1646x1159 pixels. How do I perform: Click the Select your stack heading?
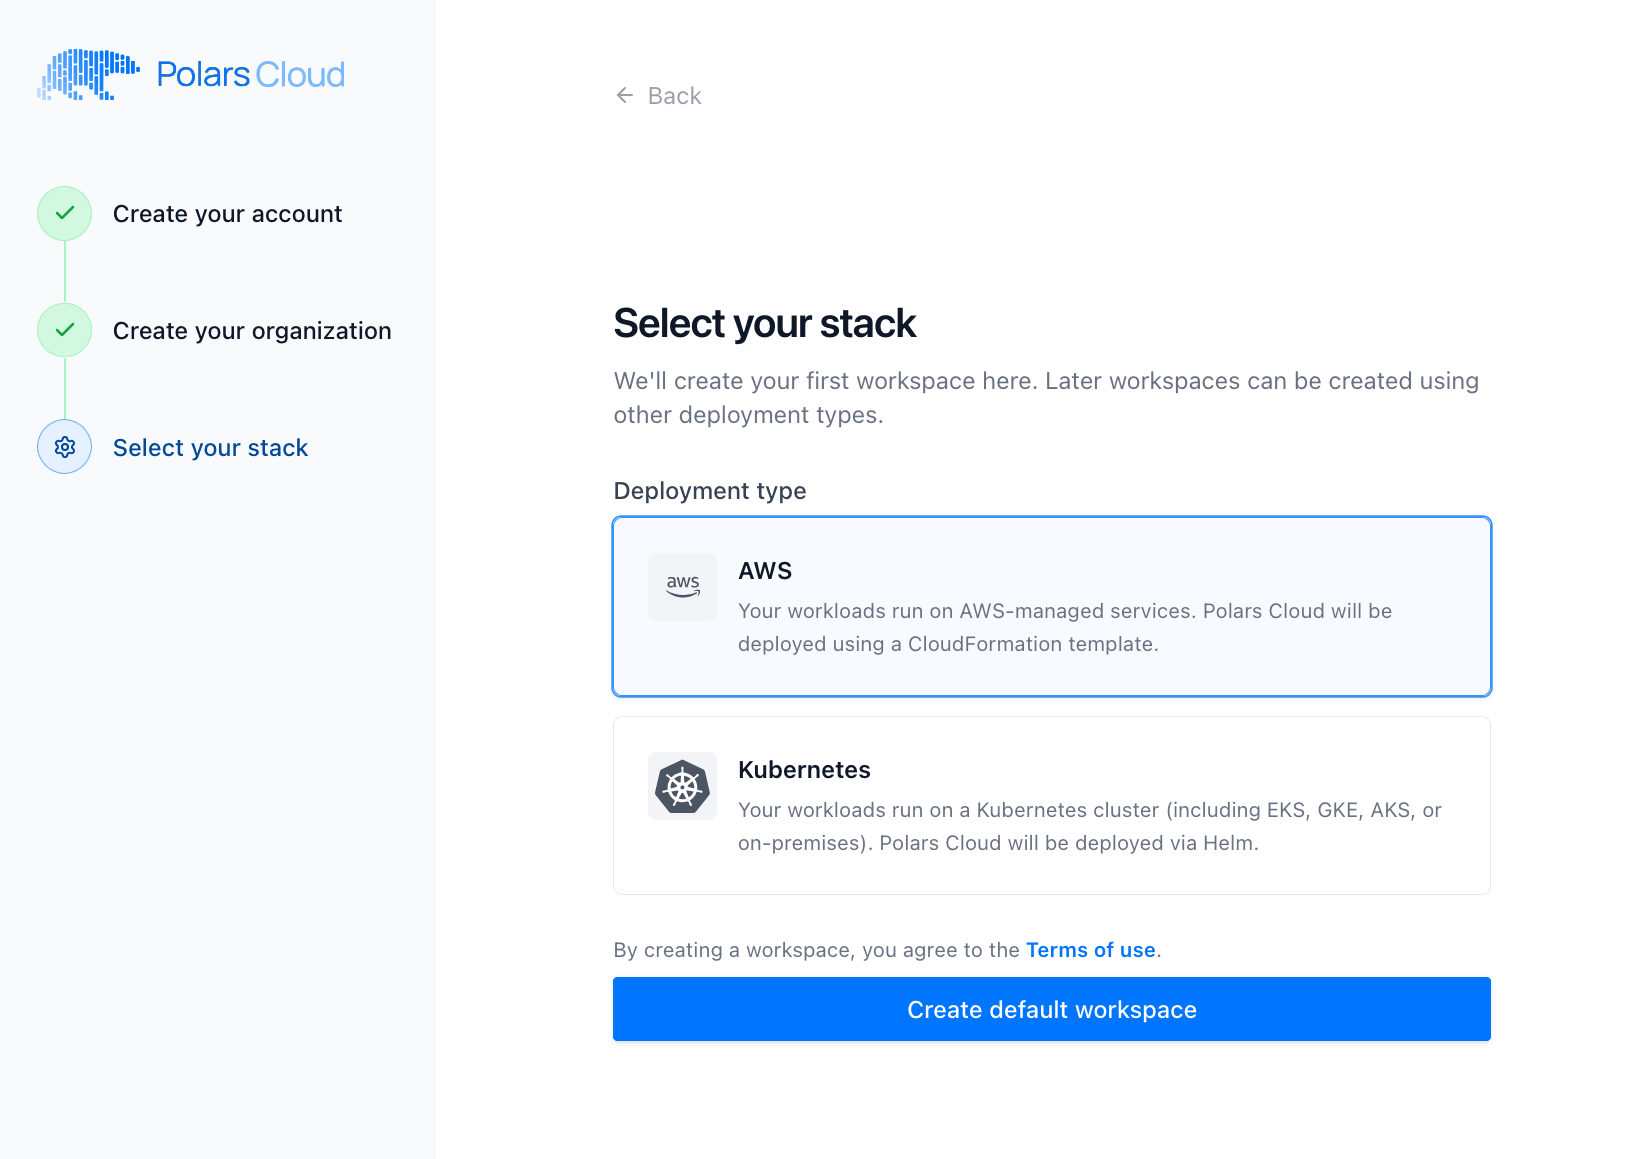point(765,323)
